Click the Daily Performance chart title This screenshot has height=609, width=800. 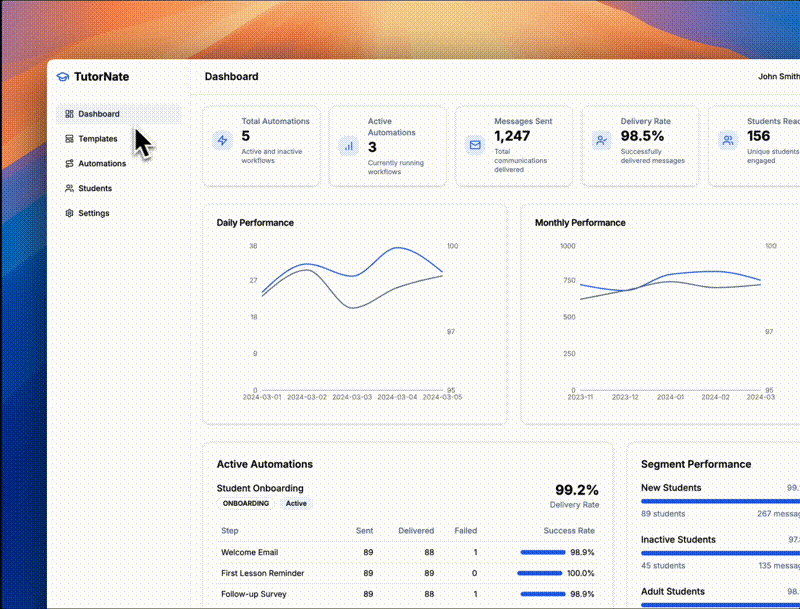(x=255, y=223)
